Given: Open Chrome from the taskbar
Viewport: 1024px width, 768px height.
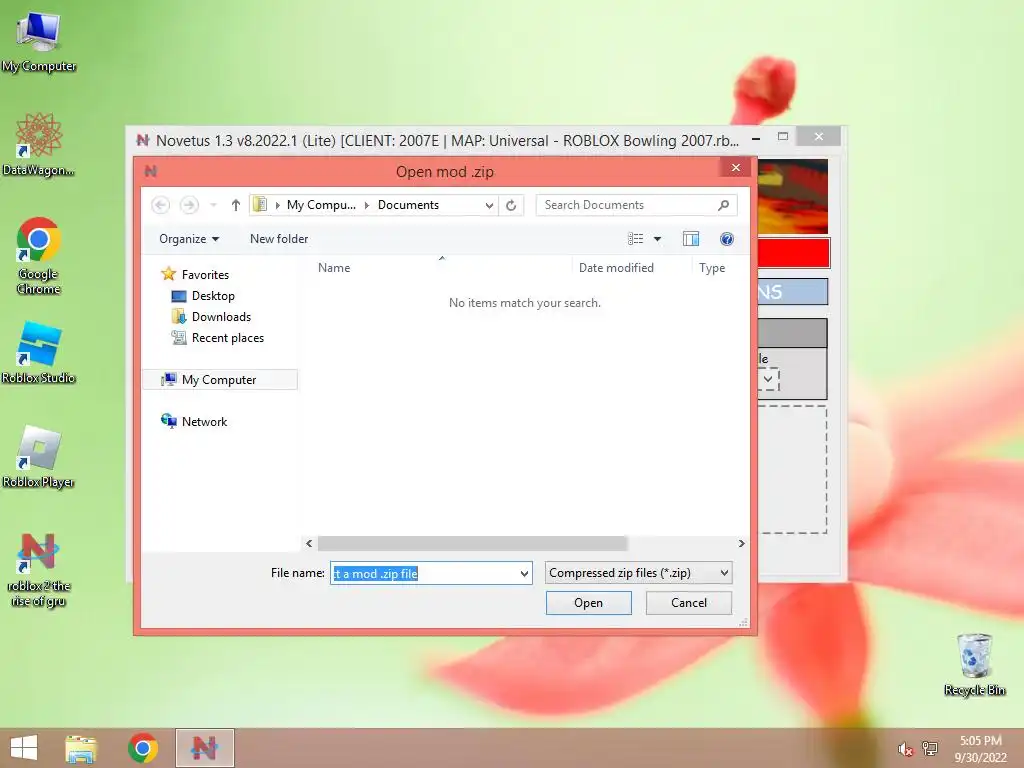Looking at the screenshot, I should (142, 748).
